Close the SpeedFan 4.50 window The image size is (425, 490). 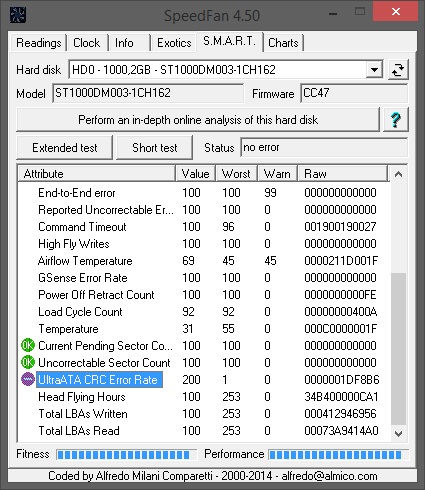pos(396,12)
